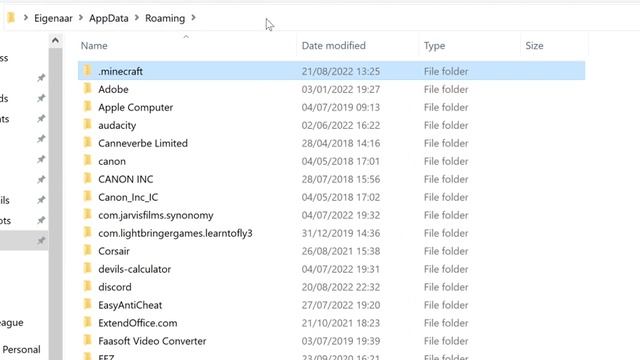Open the Personal item in navigation pane
The image size is (640, 360).
(x=21, y=349)
